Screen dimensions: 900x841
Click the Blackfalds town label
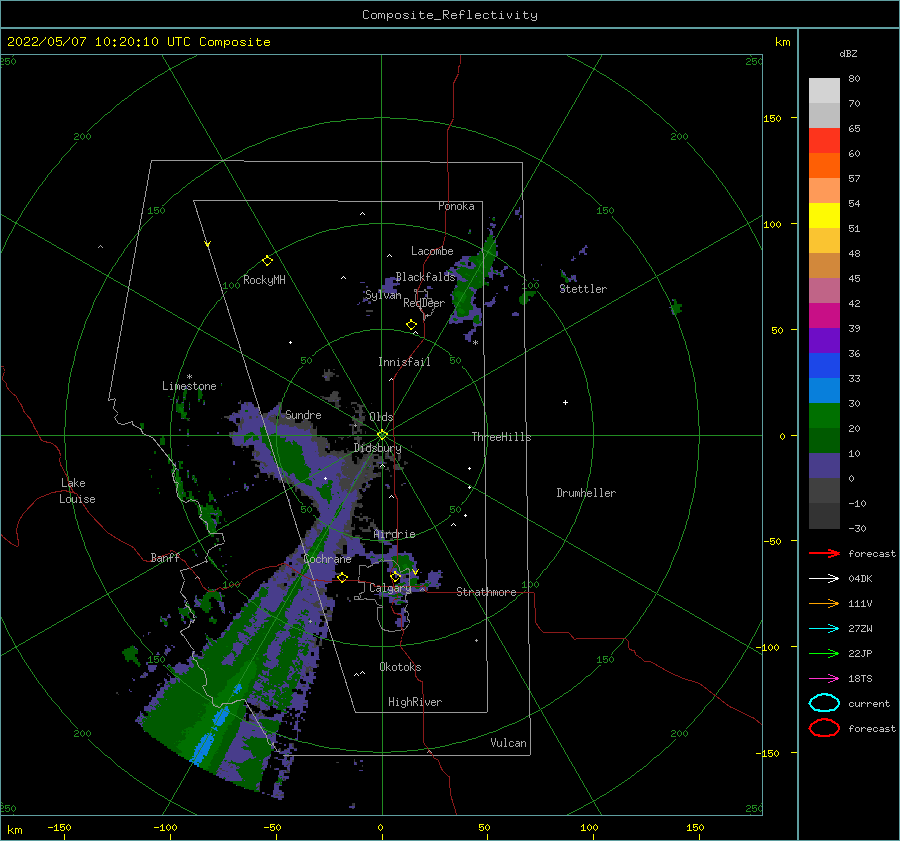coord(425,277)
